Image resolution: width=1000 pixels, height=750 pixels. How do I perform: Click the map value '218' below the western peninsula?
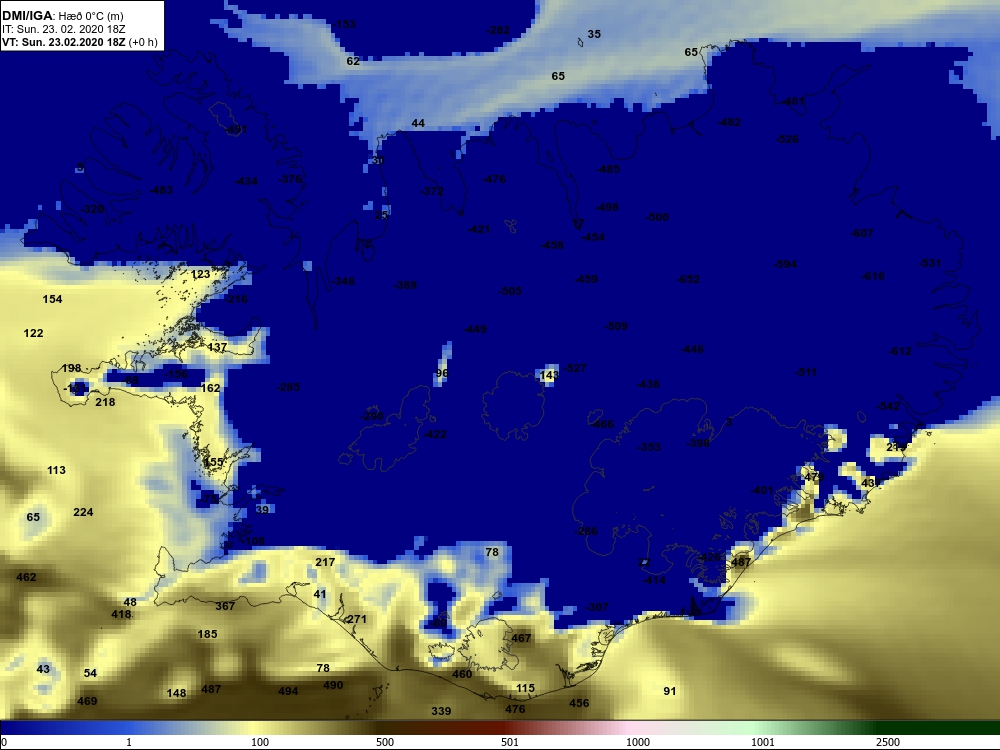click(105, 402)
